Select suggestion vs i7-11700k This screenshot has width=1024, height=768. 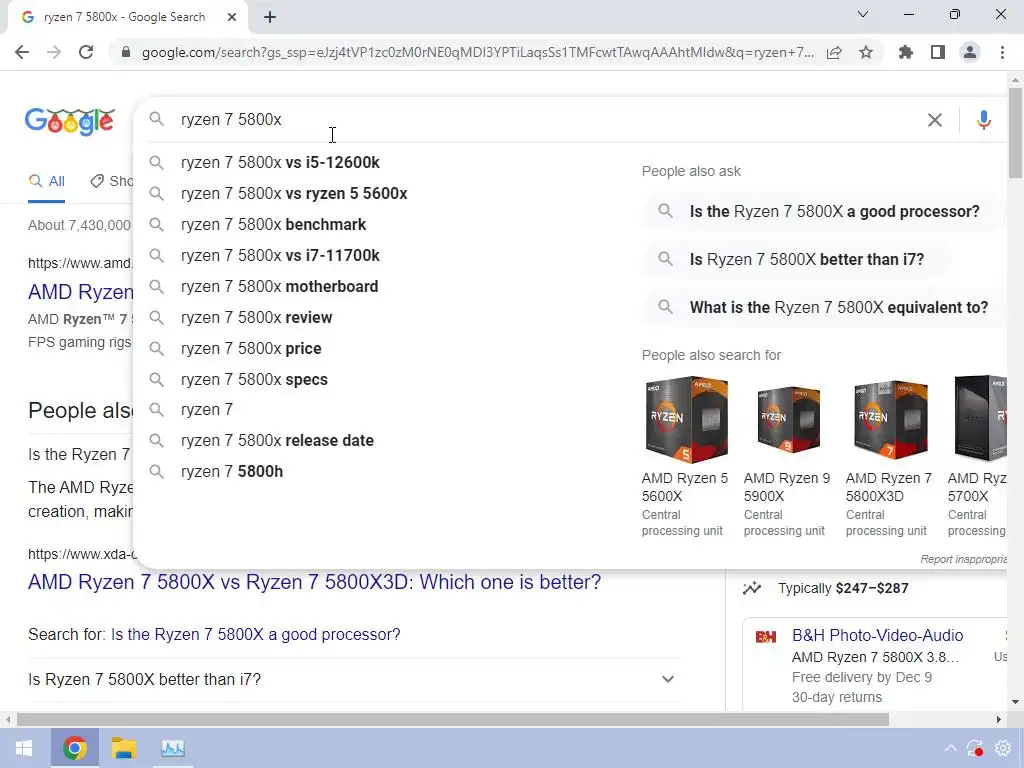[280, 255]
